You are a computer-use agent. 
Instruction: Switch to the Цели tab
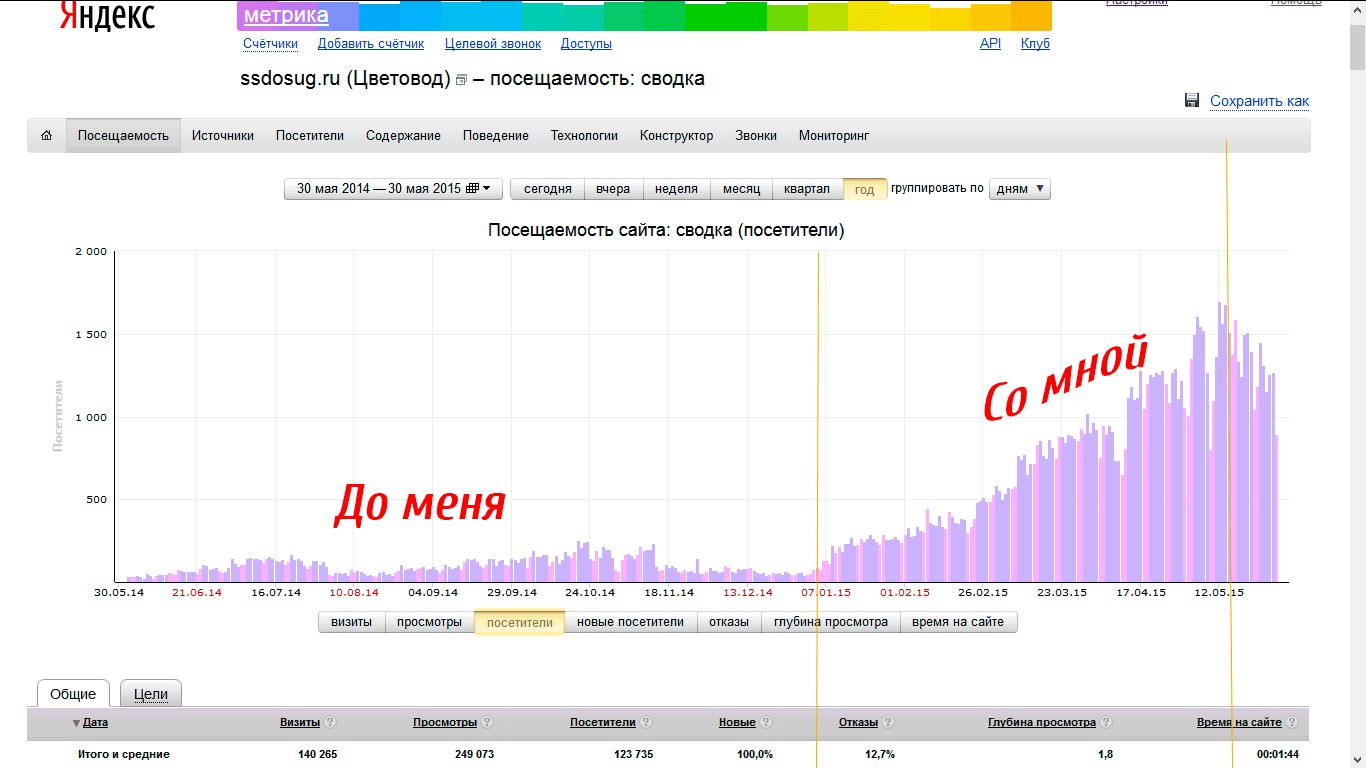point(151,694)
